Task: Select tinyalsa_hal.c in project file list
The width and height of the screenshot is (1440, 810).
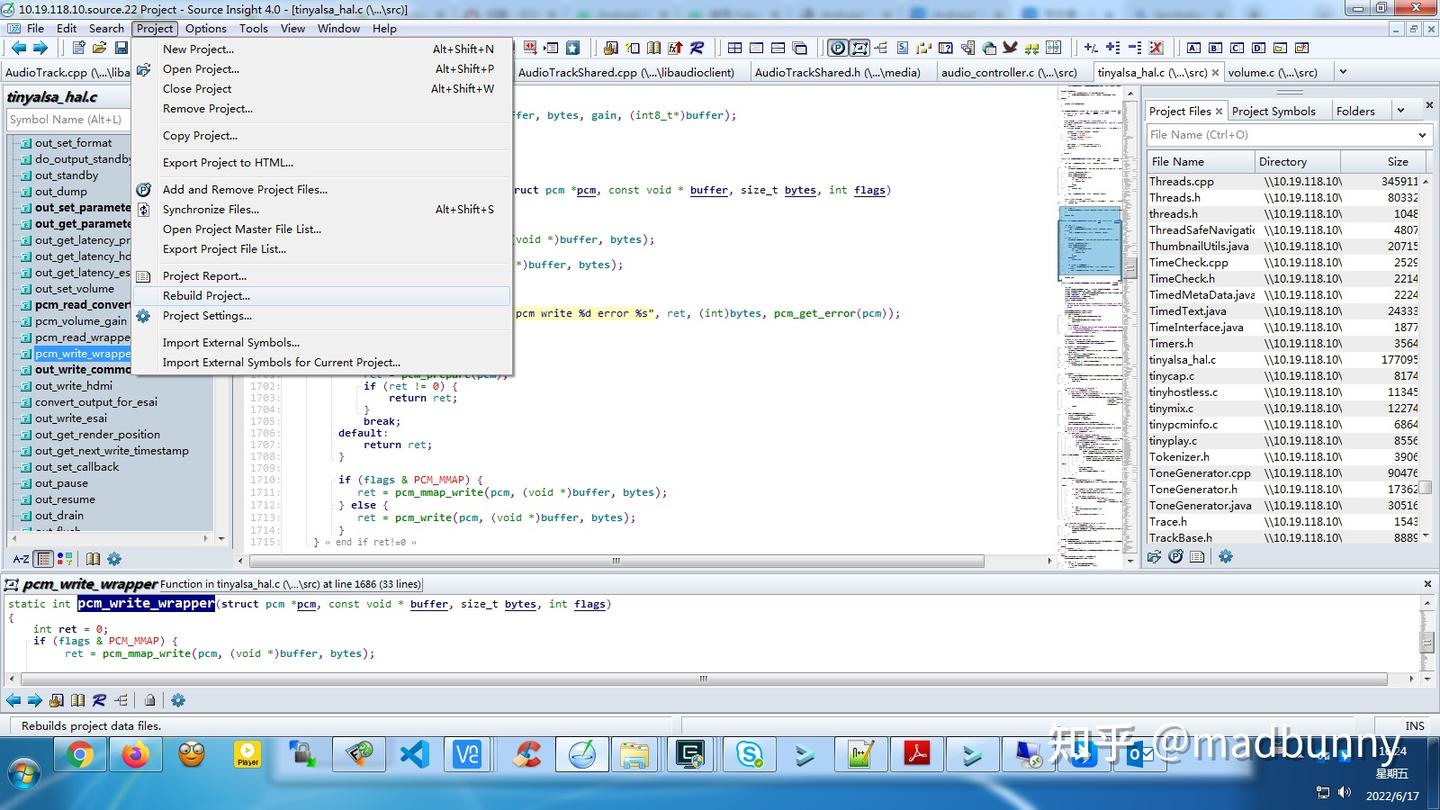Action: 1182,360
